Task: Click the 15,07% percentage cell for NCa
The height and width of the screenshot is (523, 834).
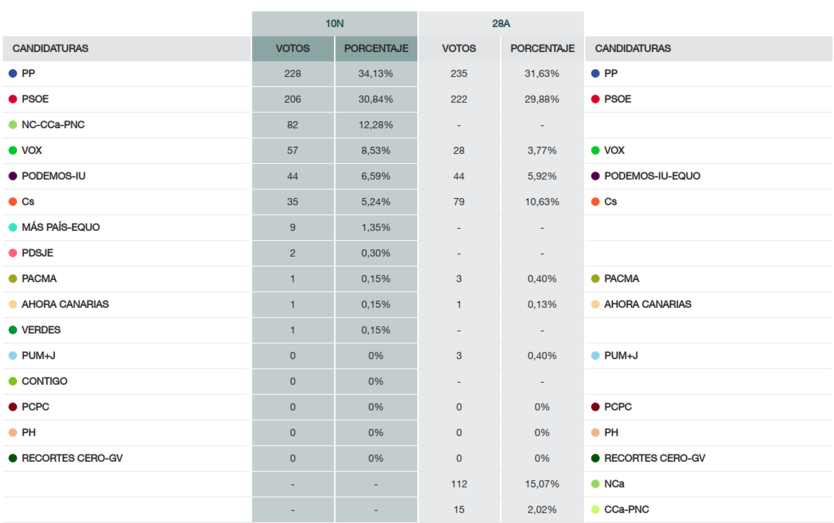Action: (542, 484)
